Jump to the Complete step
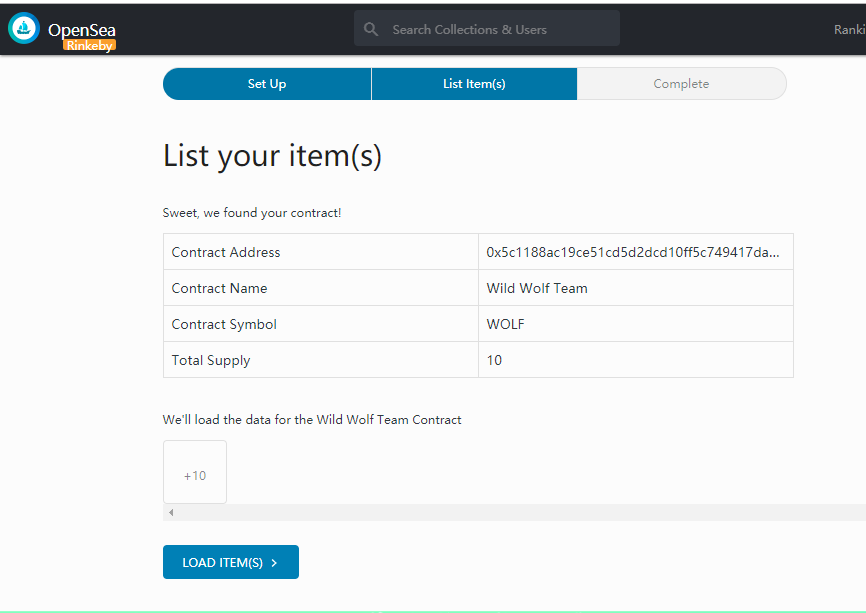The image size is (866, 613). (x=681, y=84)
